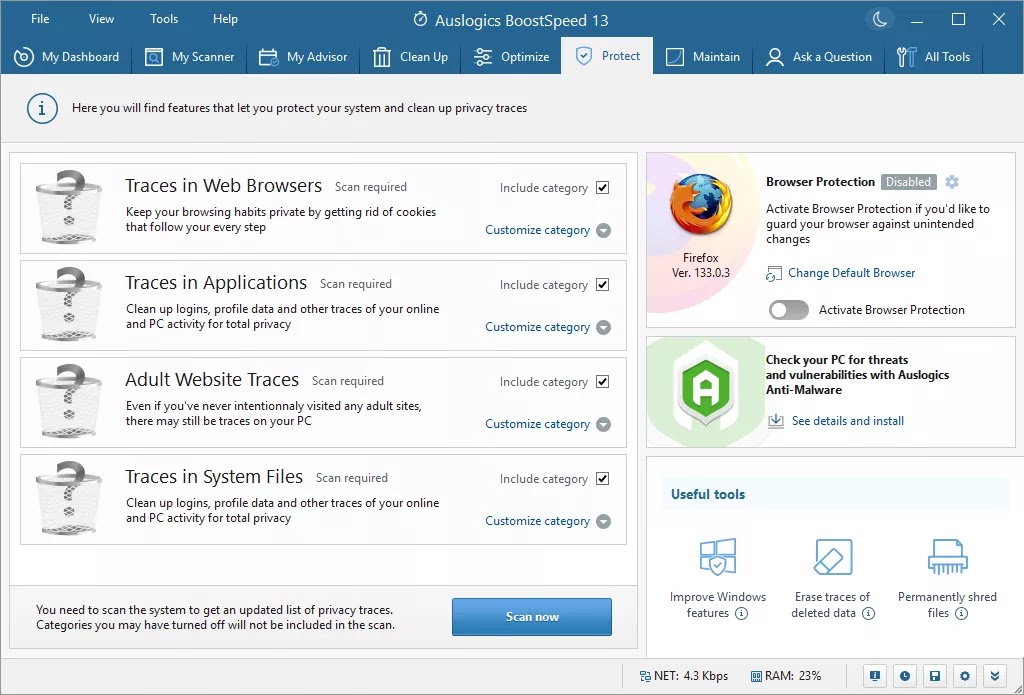Open the Tools menu

pos(164,19)
